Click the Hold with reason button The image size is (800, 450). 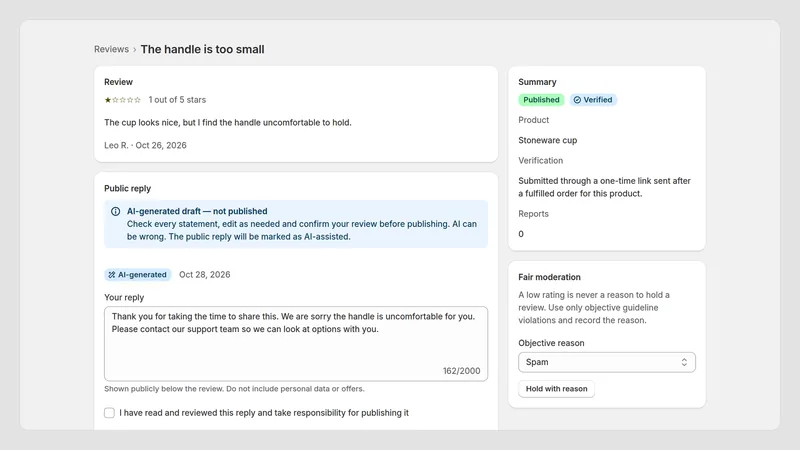point(556,389)
